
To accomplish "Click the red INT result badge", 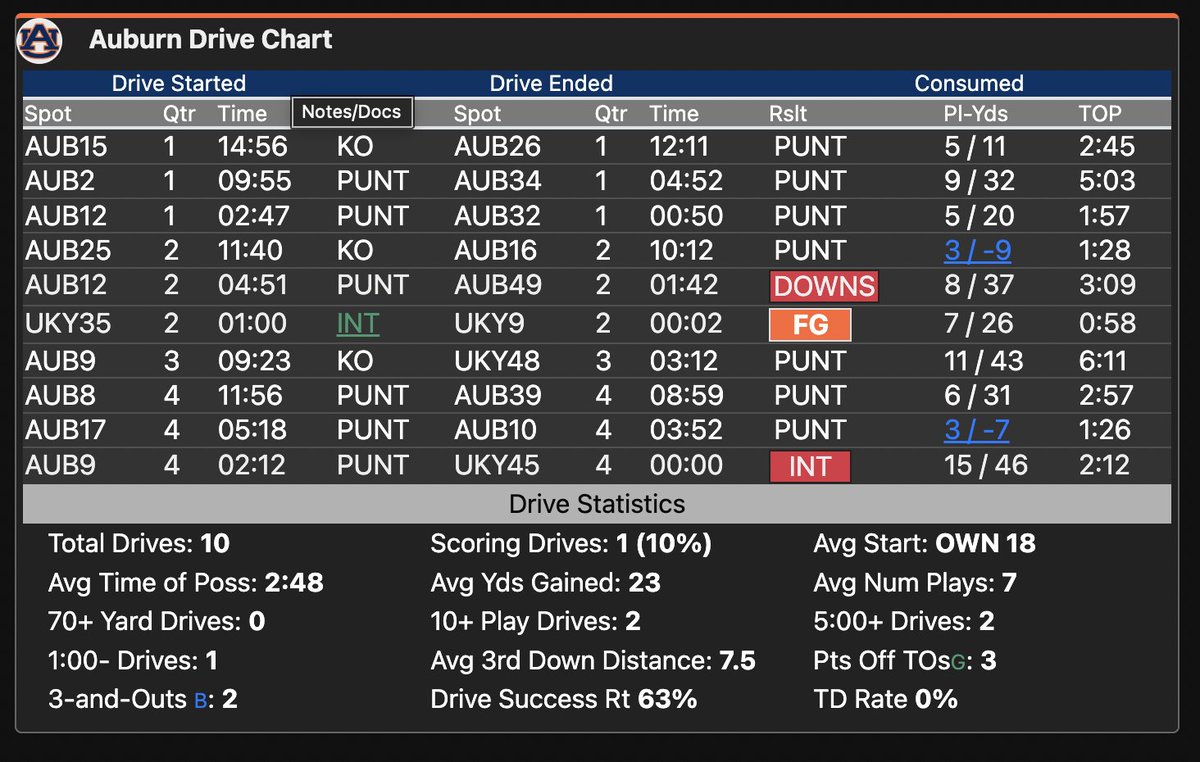I will (x=810, y=466).
